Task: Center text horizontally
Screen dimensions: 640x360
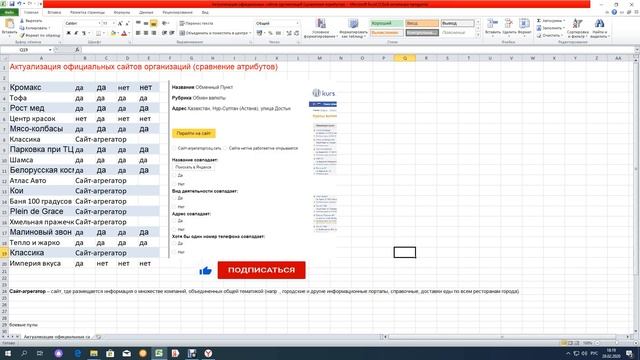Action: click(146, 33)
